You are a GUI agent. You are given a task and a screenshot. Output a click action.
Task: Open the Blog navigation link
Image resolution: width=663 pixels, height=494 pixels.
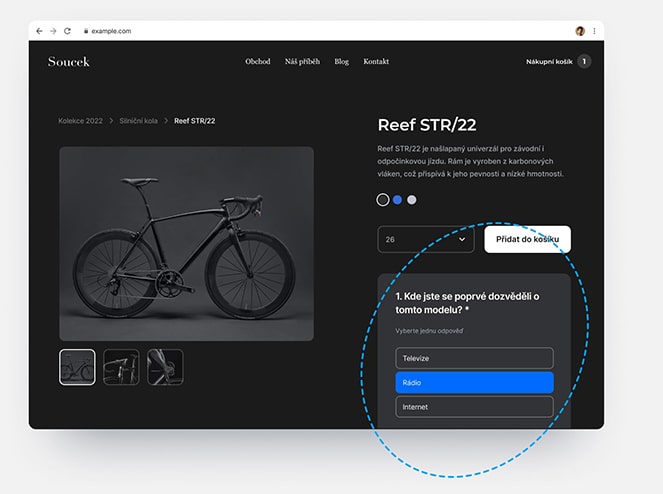coord(342,62)
